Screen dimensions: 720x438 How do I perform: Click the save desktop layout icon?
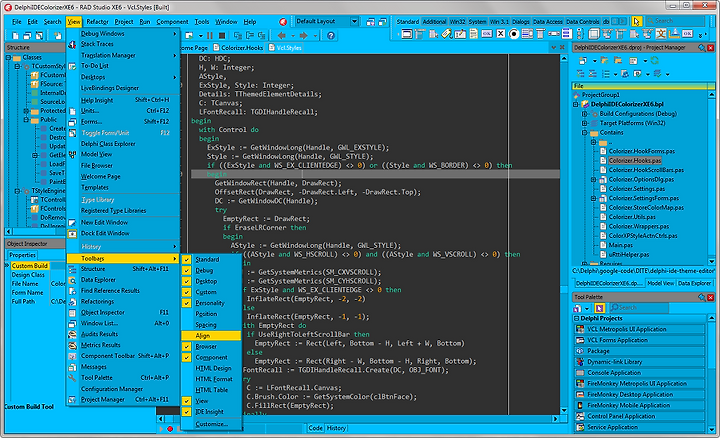pyautogui.click(x=370, y=22)
